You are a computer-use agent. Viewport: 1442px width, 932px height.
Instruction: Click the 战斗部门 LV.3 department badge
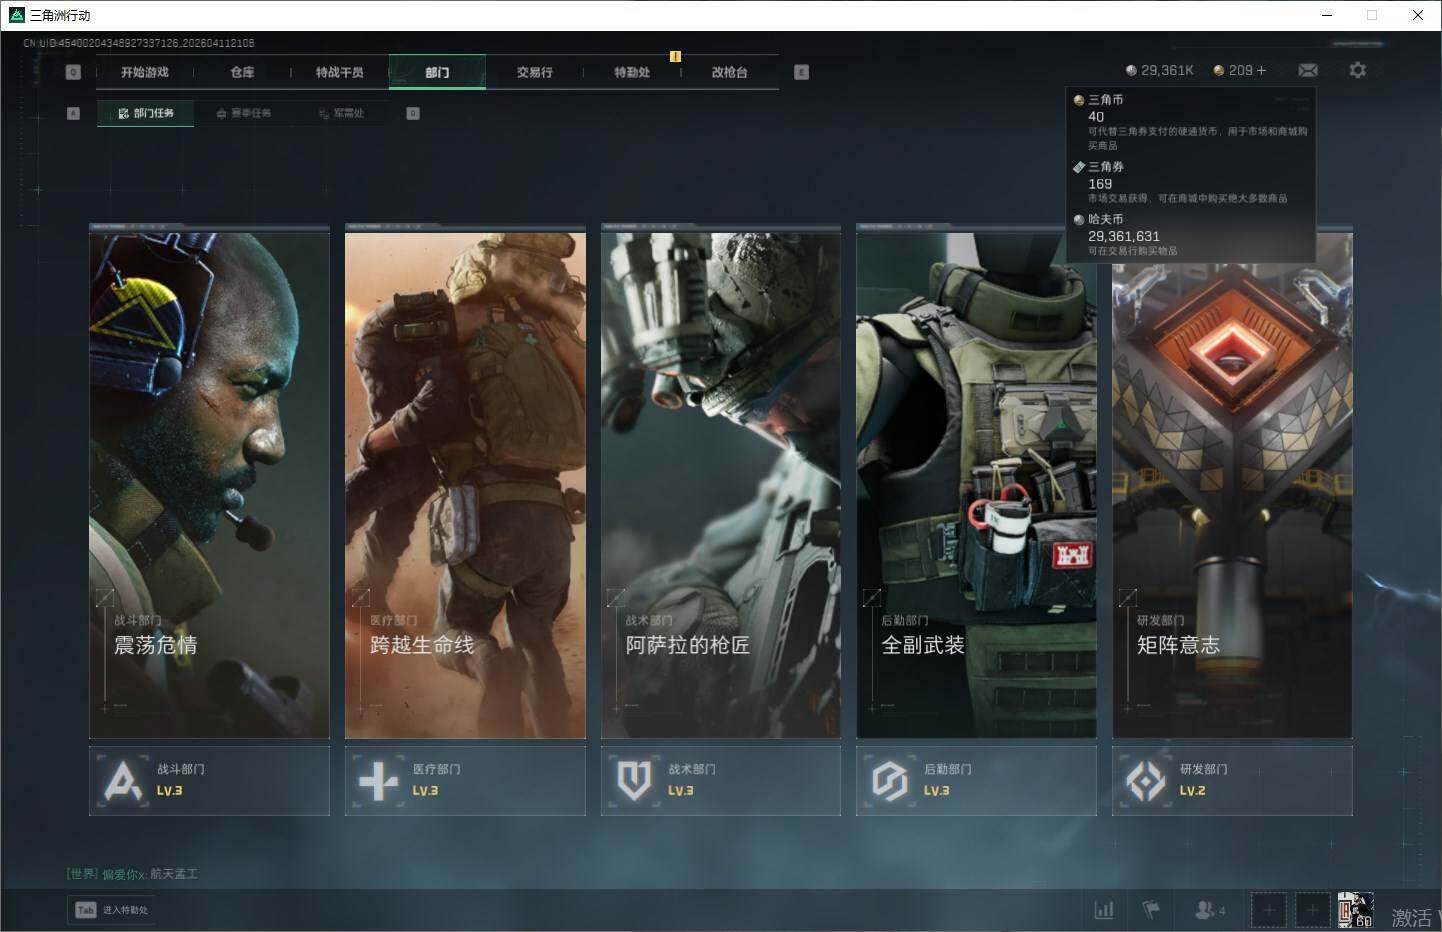pos(209,780)
